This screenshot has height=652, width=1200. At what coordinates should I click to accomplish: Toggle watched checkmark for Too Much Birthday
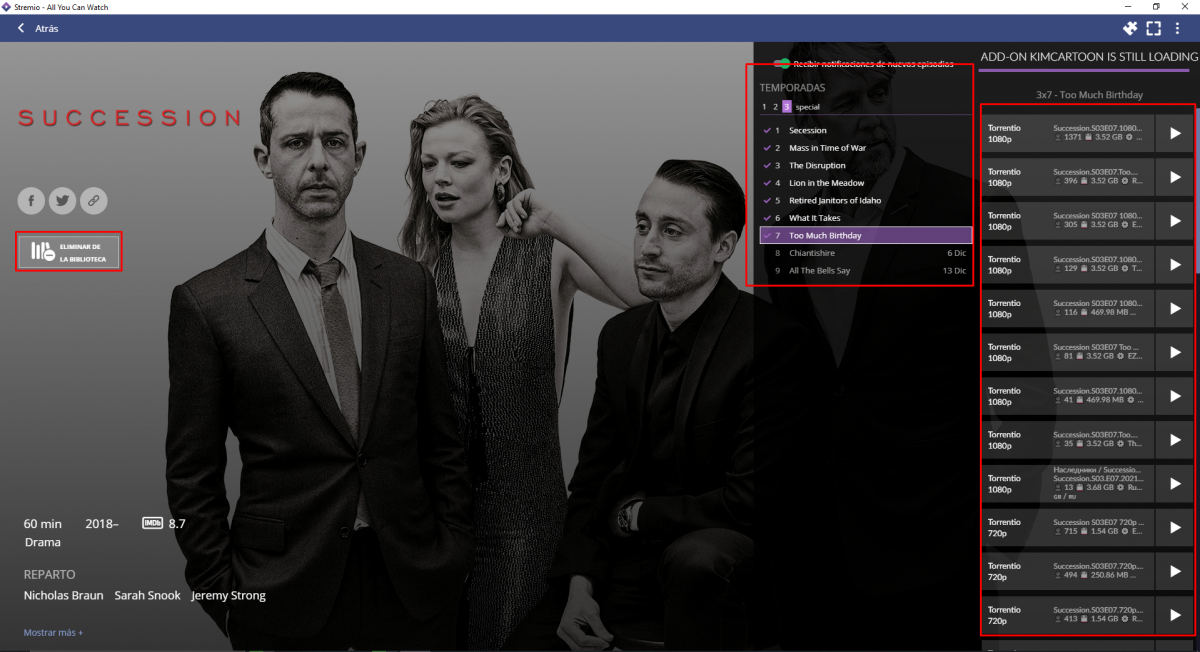pos(767,235)
